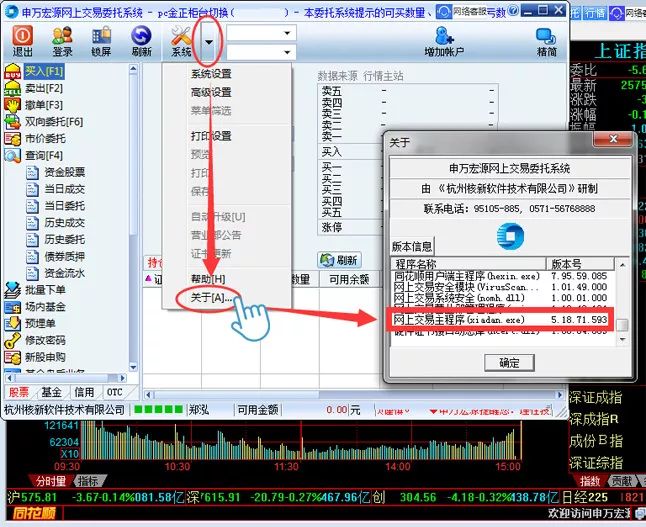Click 指数 tab in market window
The image size is (646, 527).
(590, 481)
